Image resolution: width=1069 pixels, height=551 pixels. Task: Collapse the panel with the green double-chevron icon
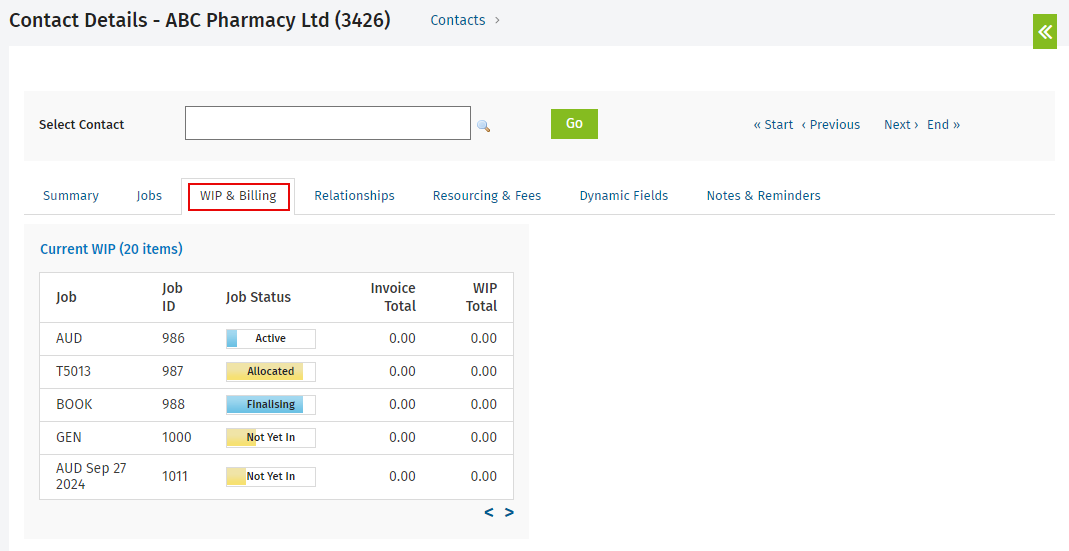click(x=1044, y=31)
